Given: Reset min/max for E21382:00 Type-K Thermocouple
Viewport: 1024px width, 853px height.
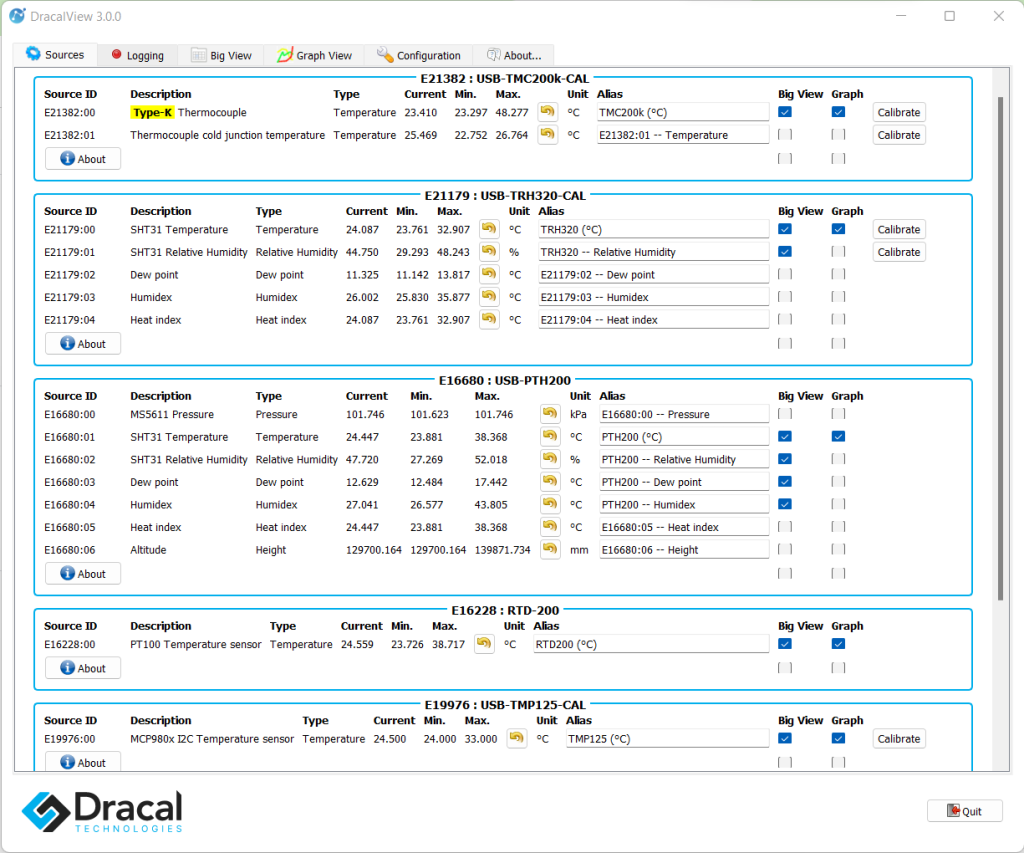Looking at the screenshot, I should (547, 112).
